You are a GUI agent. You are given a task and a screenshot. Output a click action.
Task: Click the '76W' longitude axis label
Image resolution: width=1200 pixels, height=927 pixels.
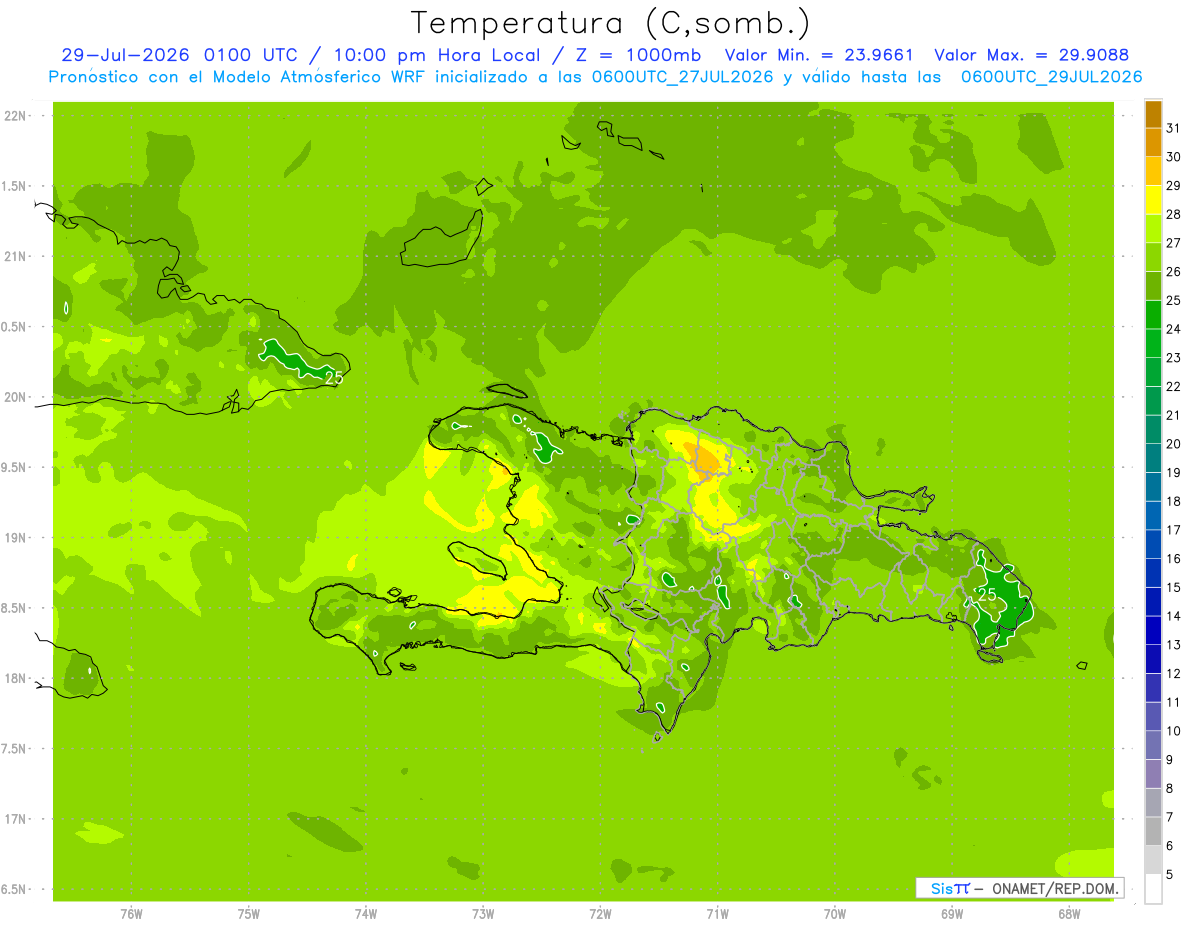[131, 914]
